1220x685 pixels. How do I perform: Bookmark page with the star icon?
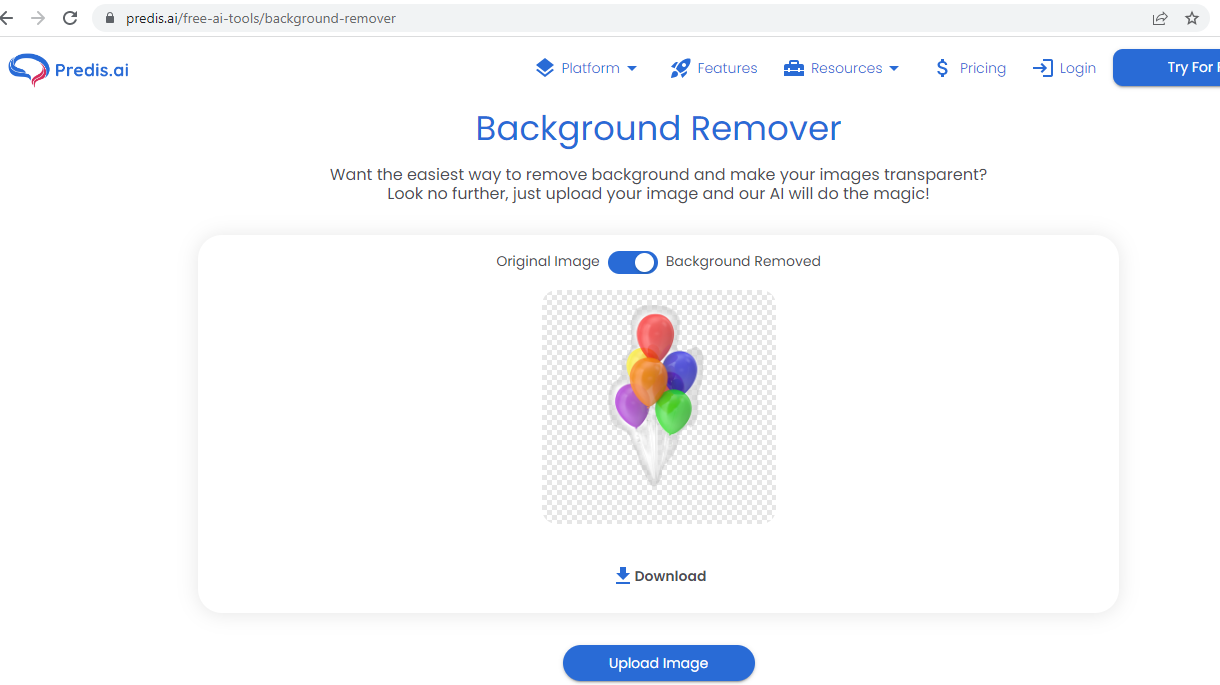click(x=1191, y=18)
